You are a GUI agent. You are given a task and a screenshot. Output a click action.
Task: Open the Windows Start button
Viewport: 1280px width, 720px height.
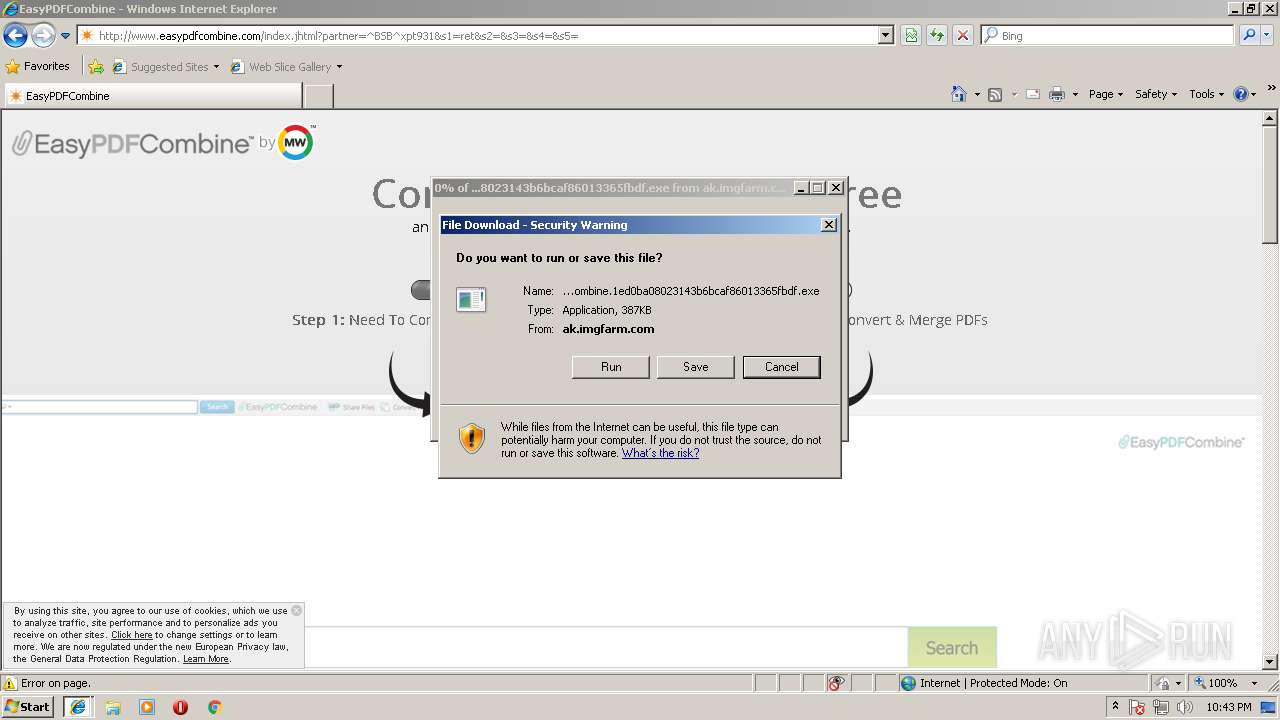(x=29, y=707)
